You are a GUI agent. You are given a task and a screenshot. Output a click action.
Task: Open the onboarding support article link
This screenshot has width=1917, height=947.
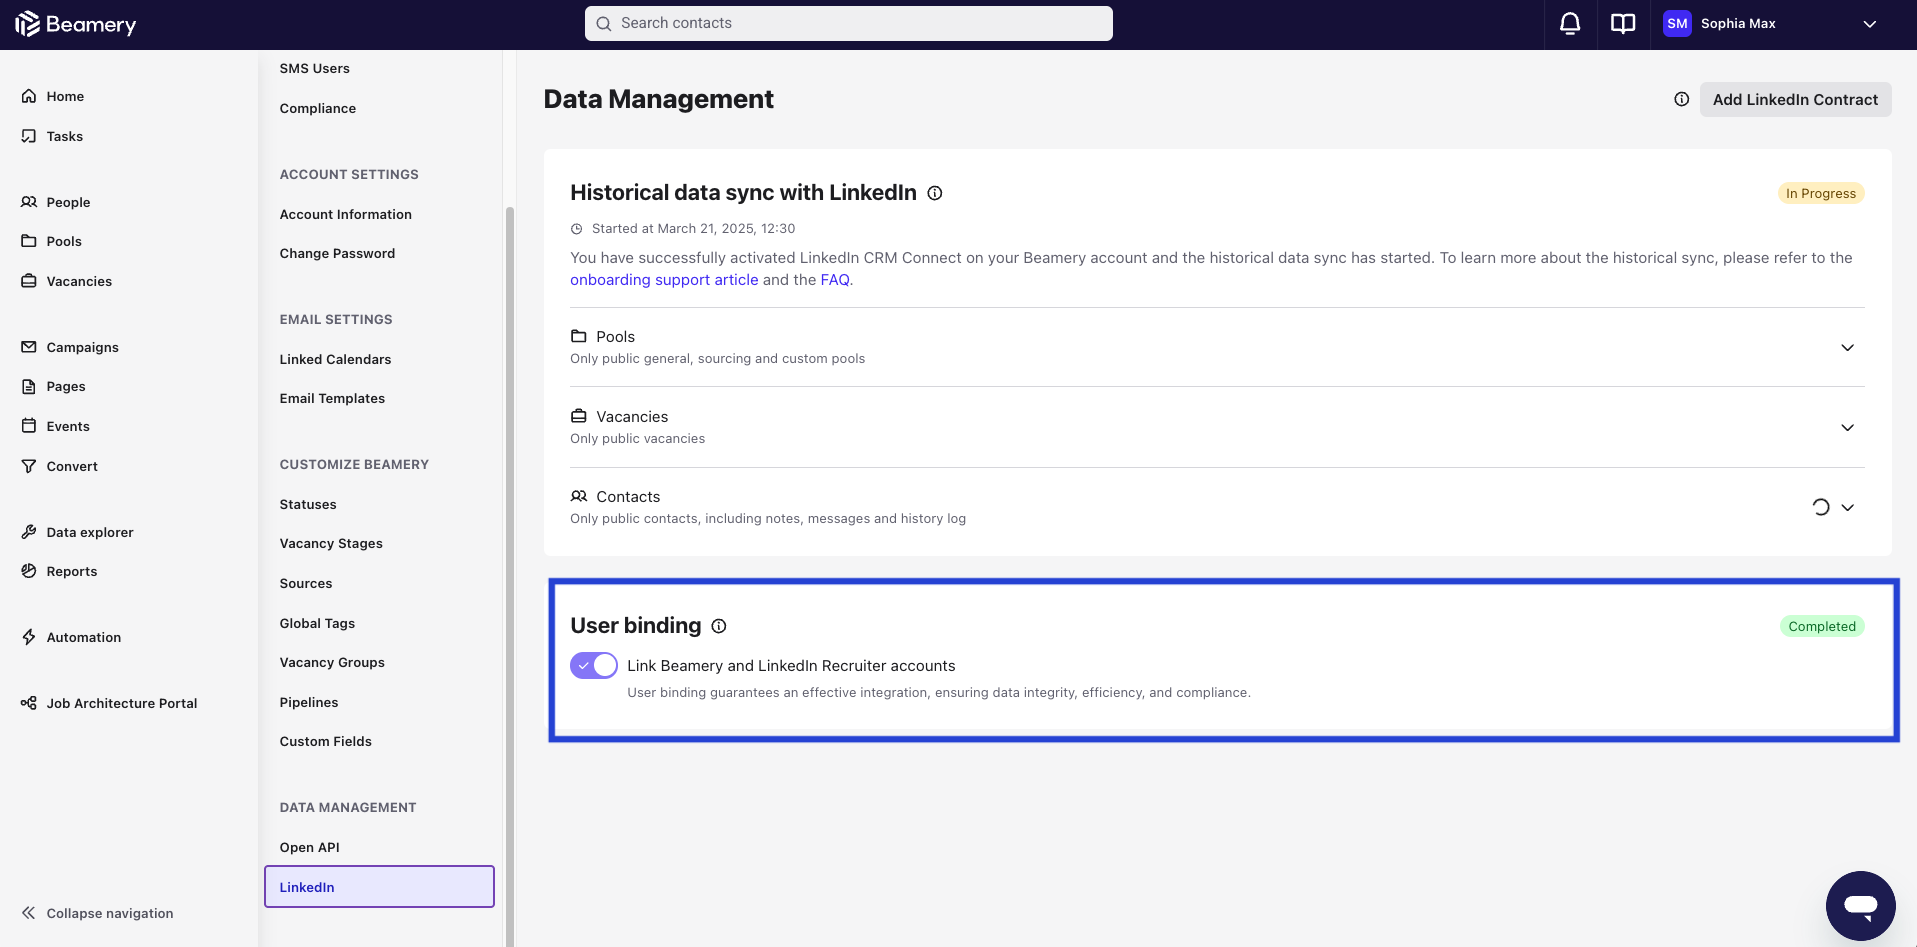click(664, 280)
